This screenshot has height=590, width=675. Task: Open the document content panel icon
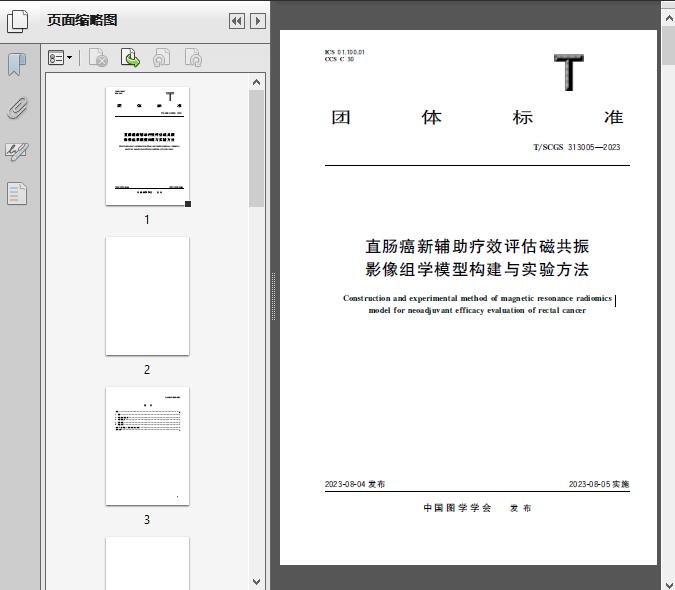pos(17,193)
